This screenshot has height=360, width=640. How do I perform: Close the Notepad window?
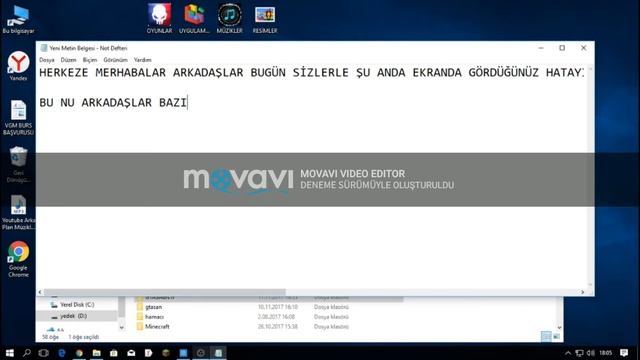584,48
